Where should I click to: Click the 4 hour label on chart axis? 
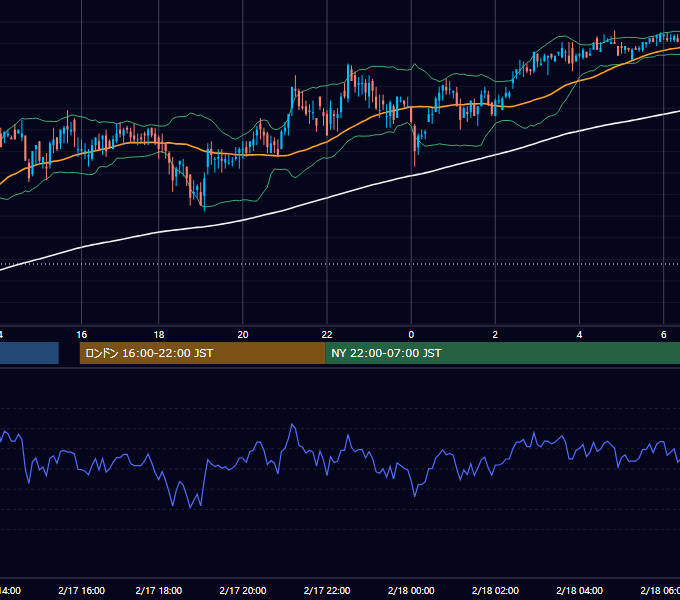(579, 335)
